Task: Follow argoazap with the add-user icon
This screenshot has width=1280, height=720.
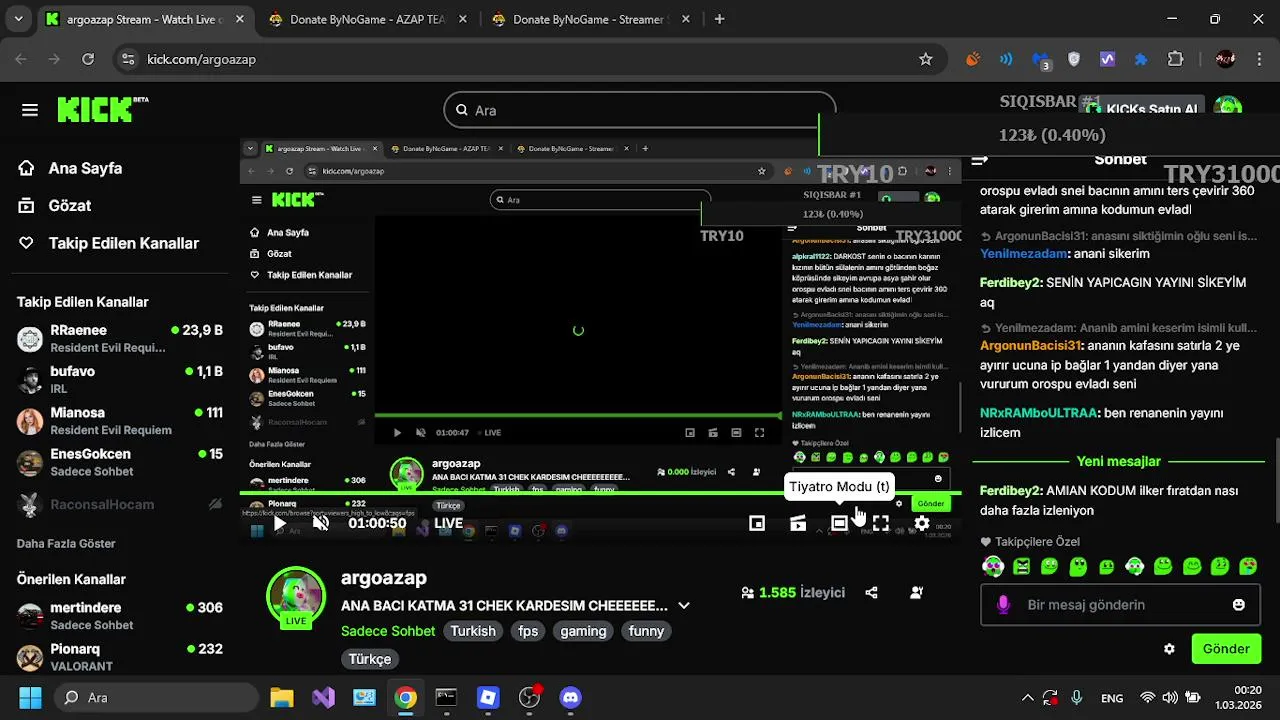Action: click(916, 592)
